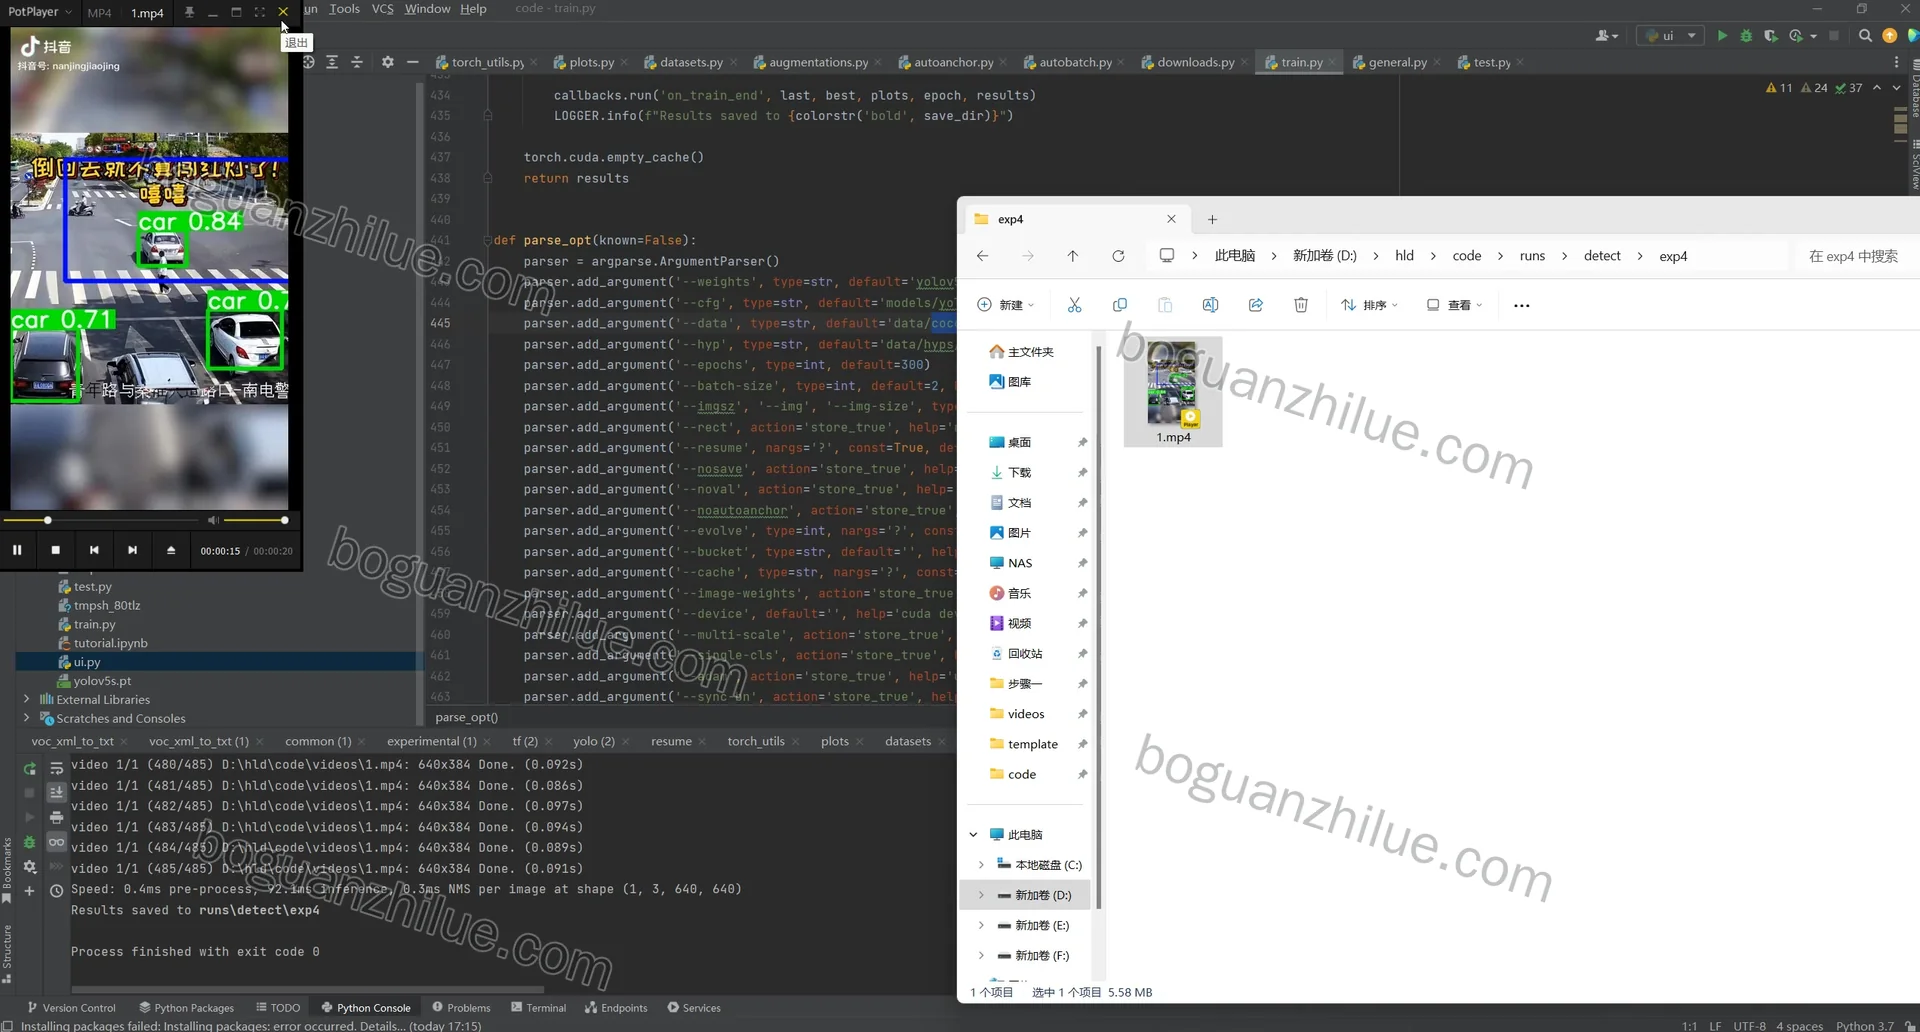Open the VCS menu in PyCharm
This screenshot has height=1032, width=1920.
pyautogui.click(x=382, y=9)
